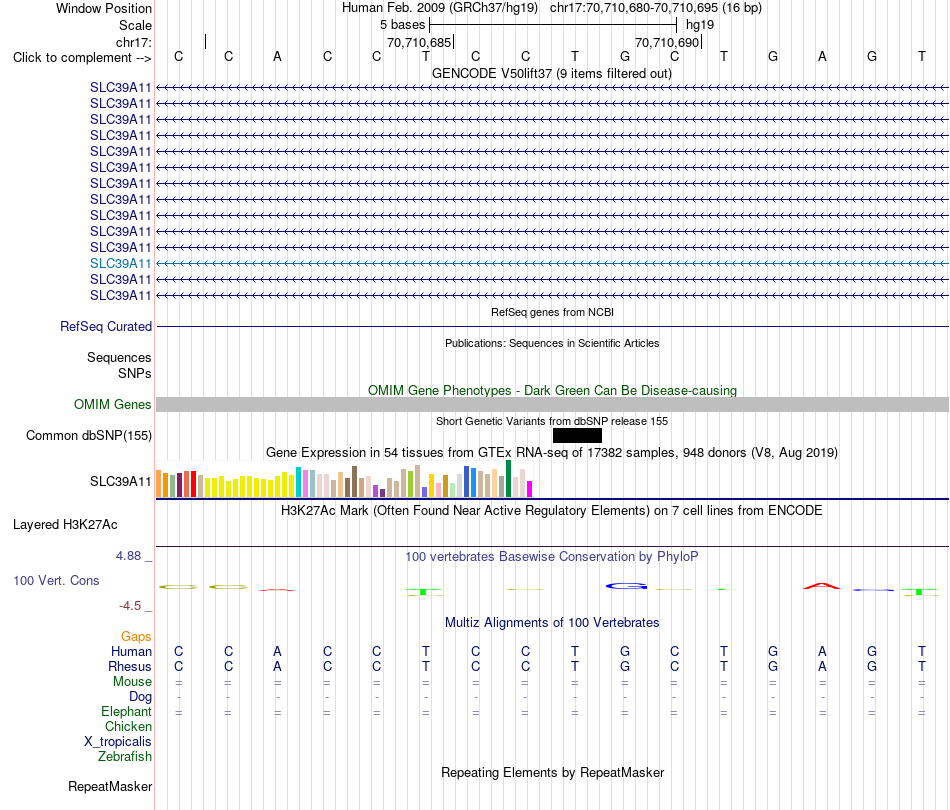Open the GTEx tissue expression bar chart
This screenshot has height=810, width=950.
pos(344,479)
